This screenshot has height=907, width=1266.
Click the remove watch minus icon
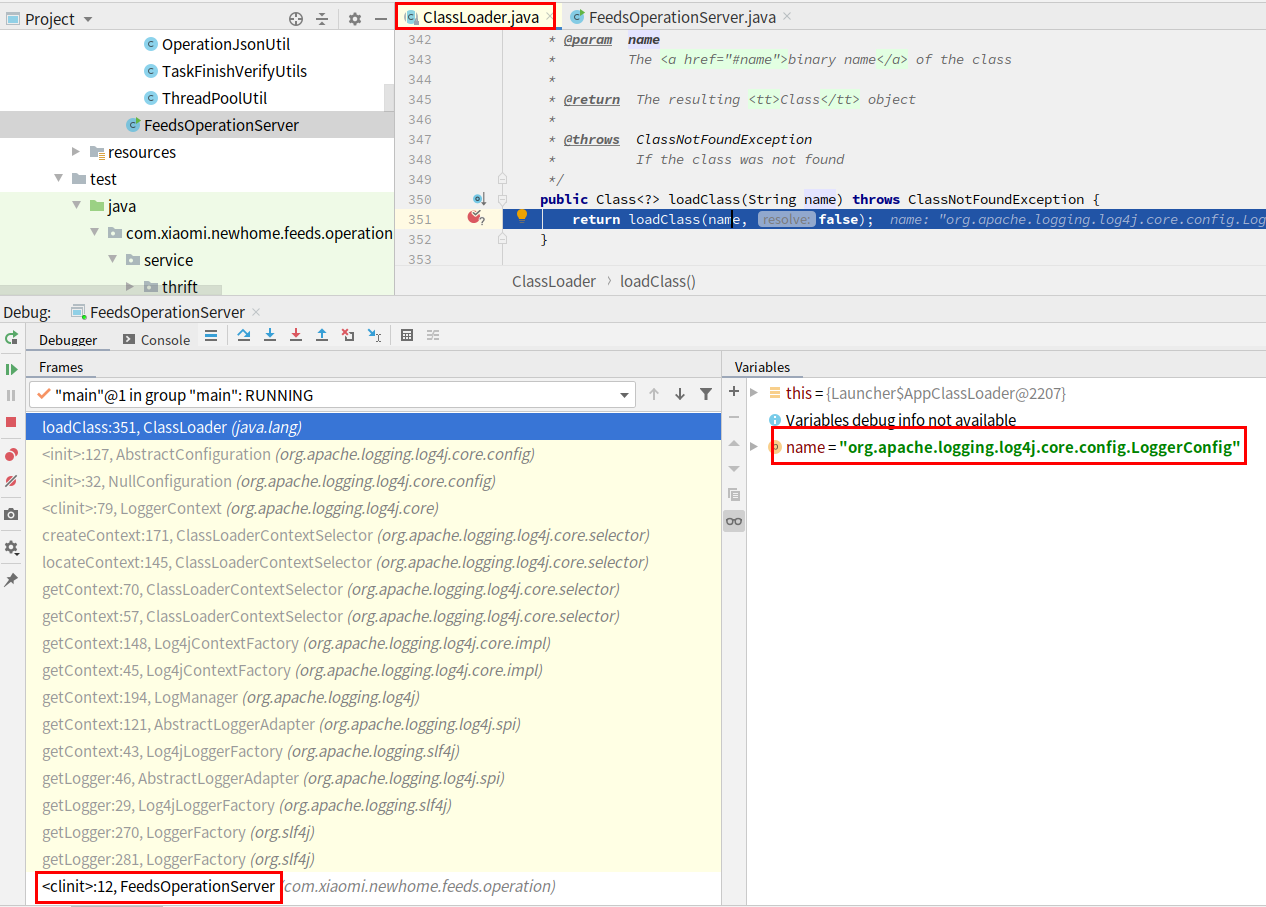(x=734, y=417)
